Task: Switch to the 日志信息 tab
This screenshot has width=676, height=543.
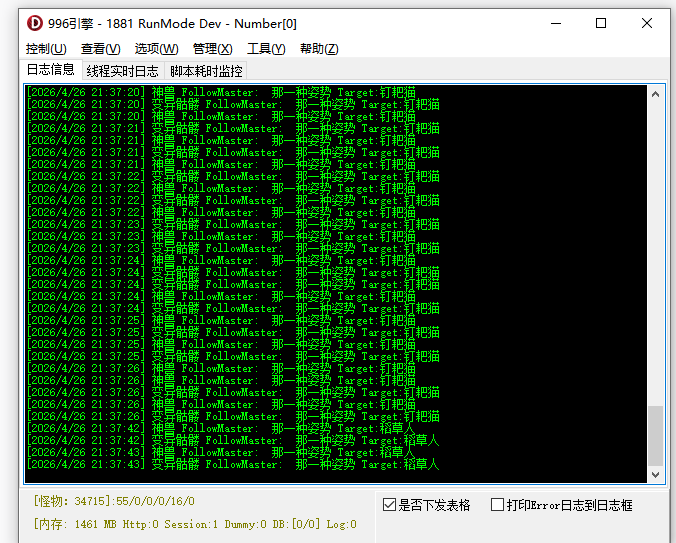Action: 50,70
